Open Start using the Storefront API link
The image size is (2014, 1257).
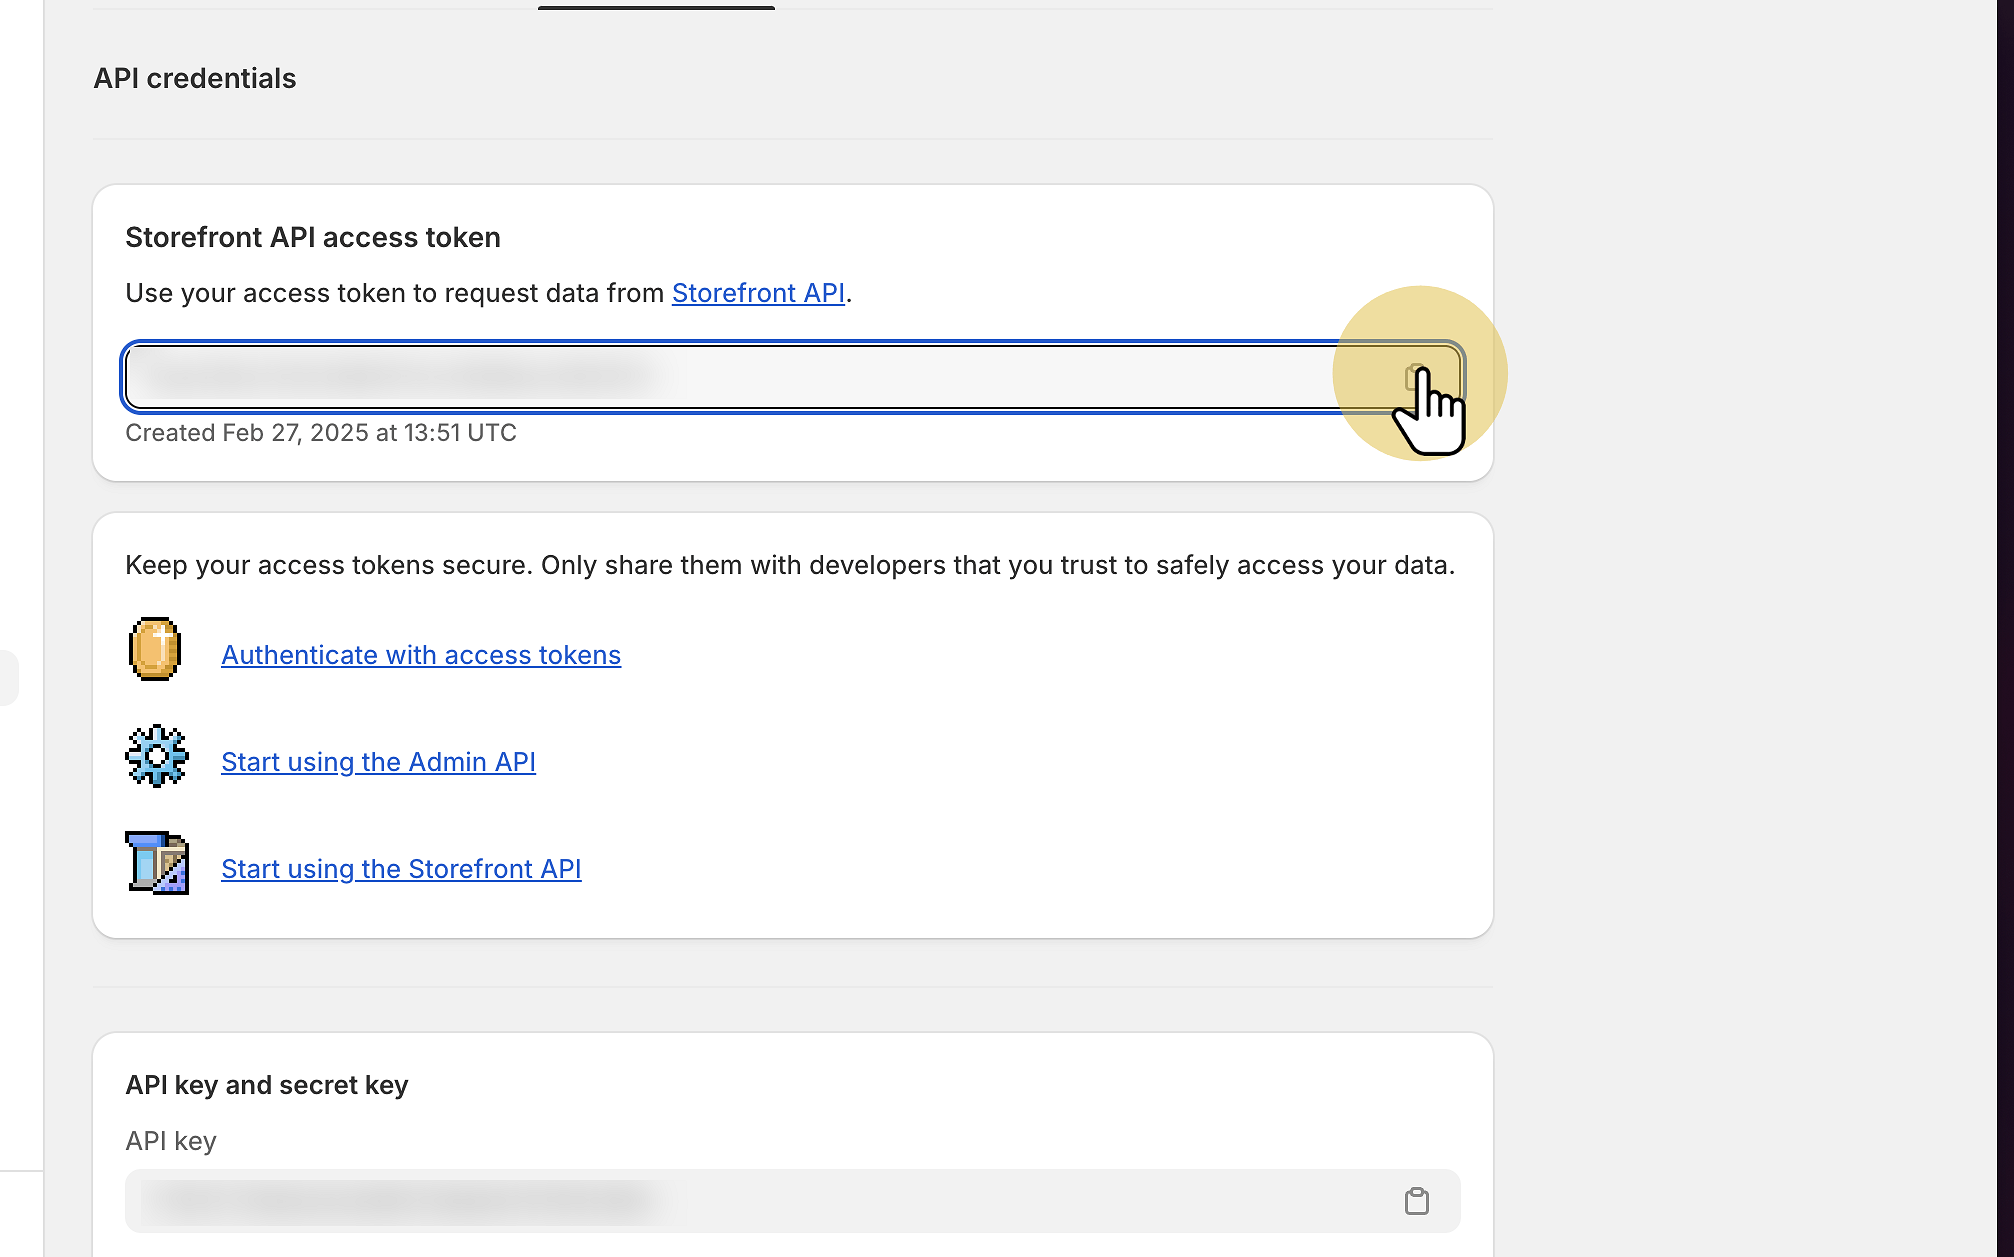click(x=401, y=869)
